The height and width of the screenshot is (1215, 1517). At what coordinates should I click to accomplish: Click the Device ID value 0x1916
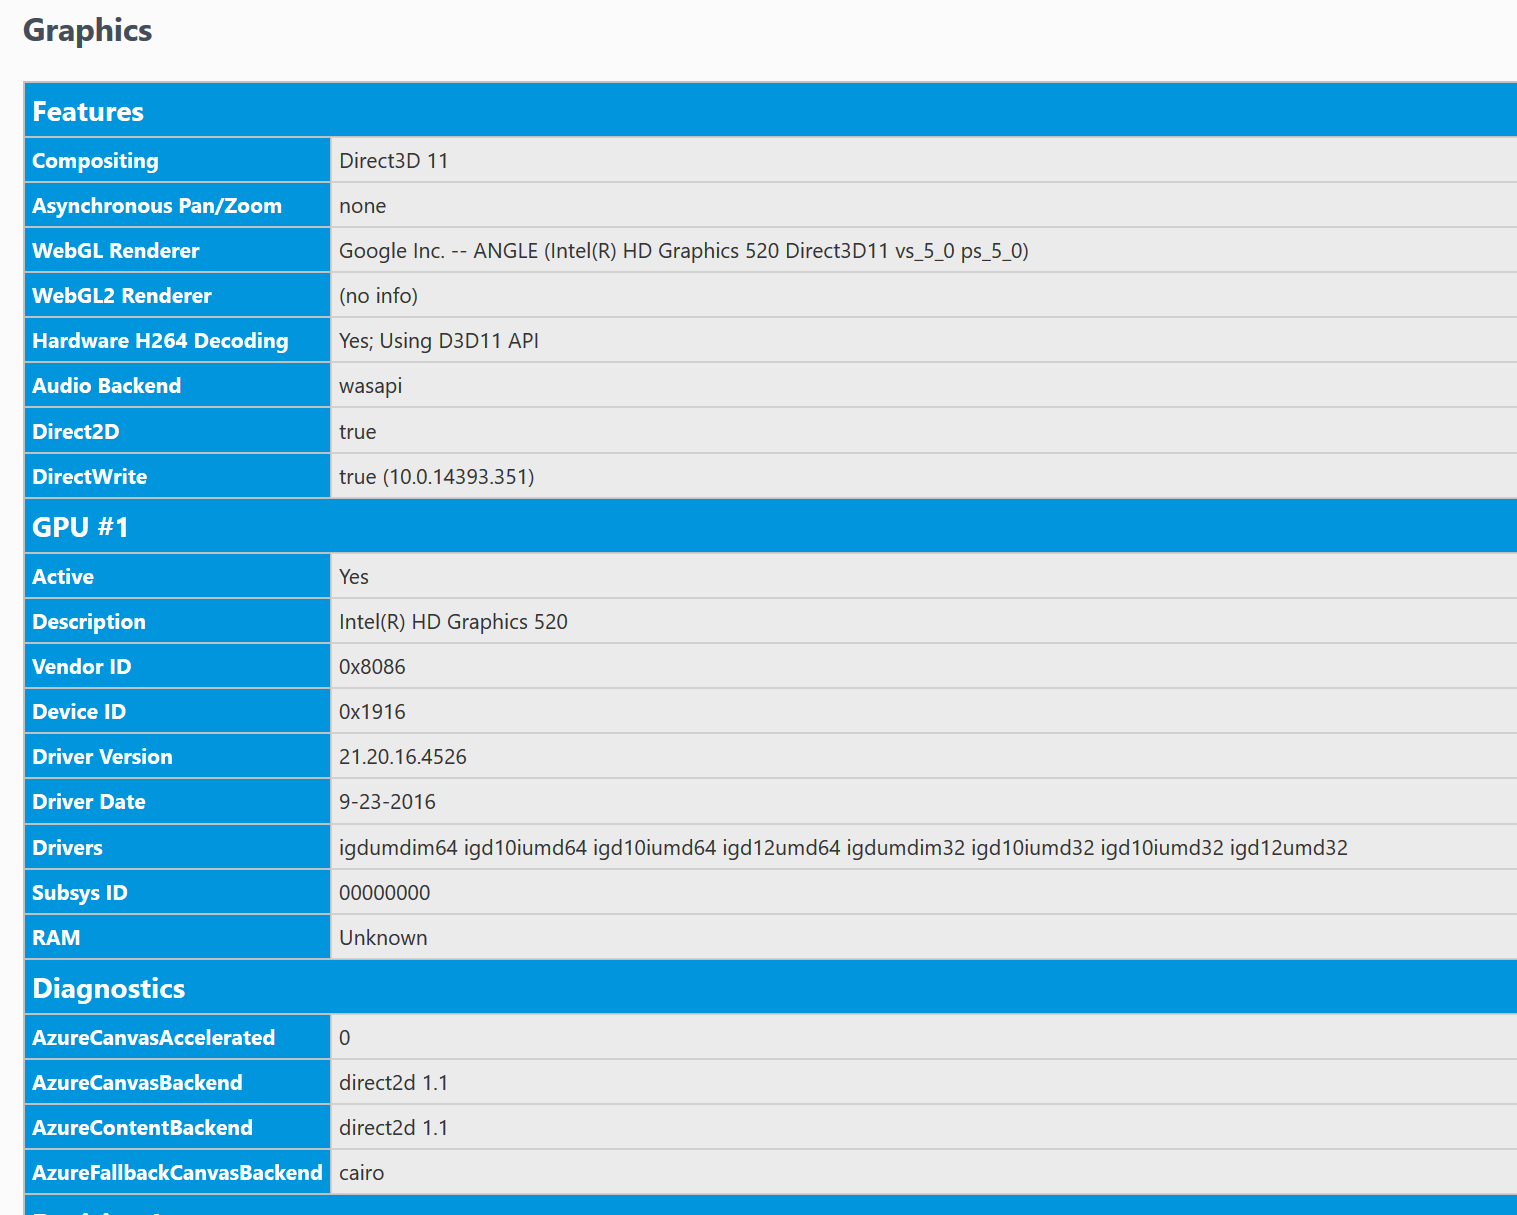(x=372, y=712)
